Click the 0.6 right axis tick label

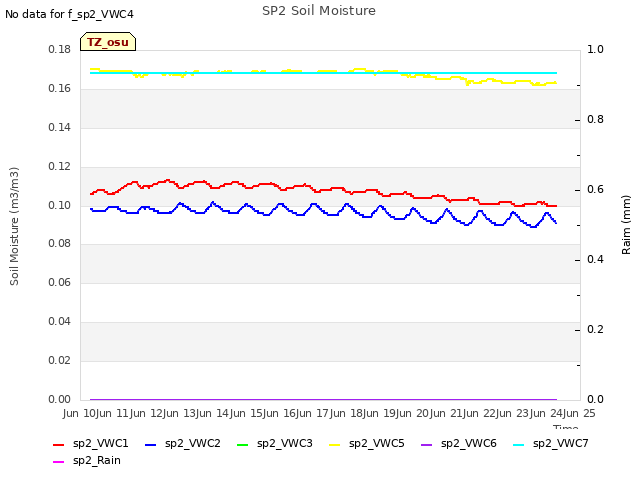(596, 189)
